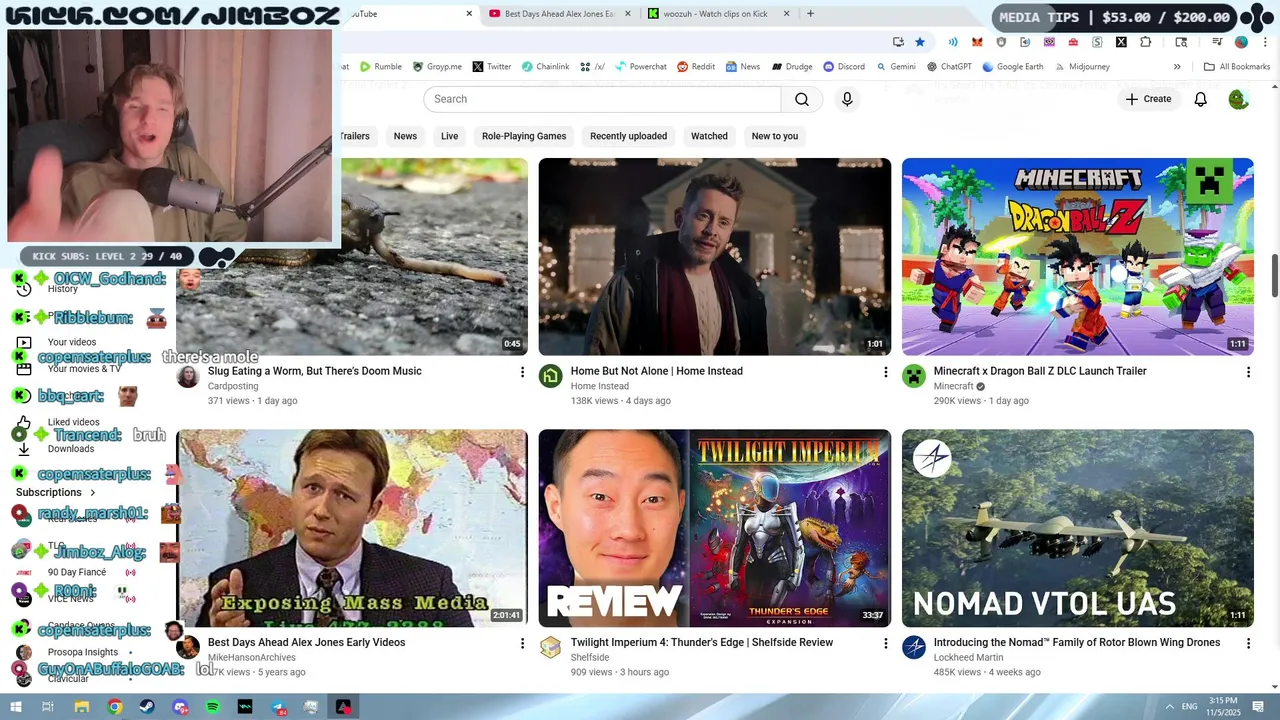1280x720 pixels.
Task: Select the Live filter chip
Action: point(449,136)
